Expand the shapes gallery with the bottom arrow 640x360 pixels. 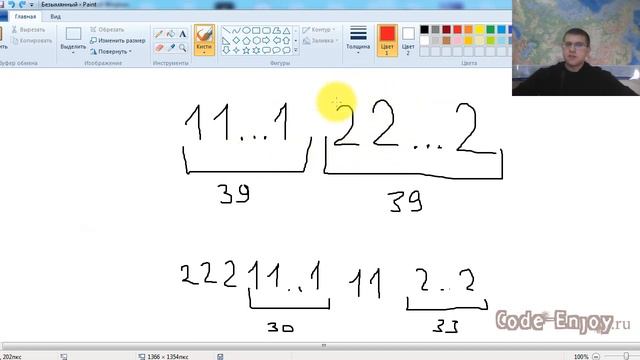(x=296, y=50)
